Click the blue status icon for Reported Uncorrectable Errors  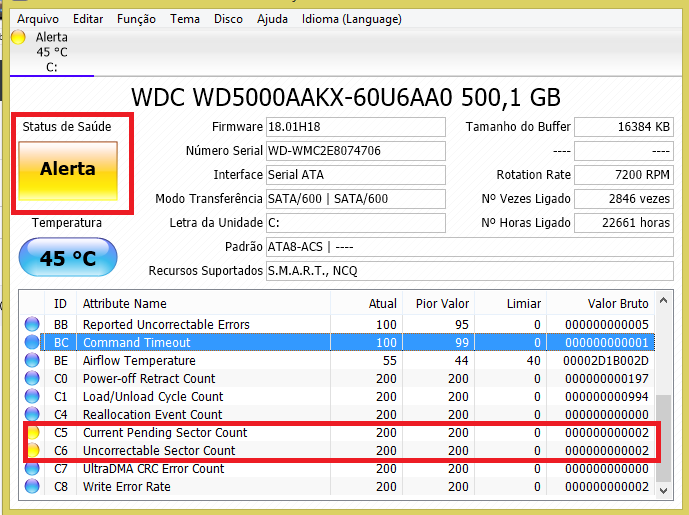click(x=32, y=325)
